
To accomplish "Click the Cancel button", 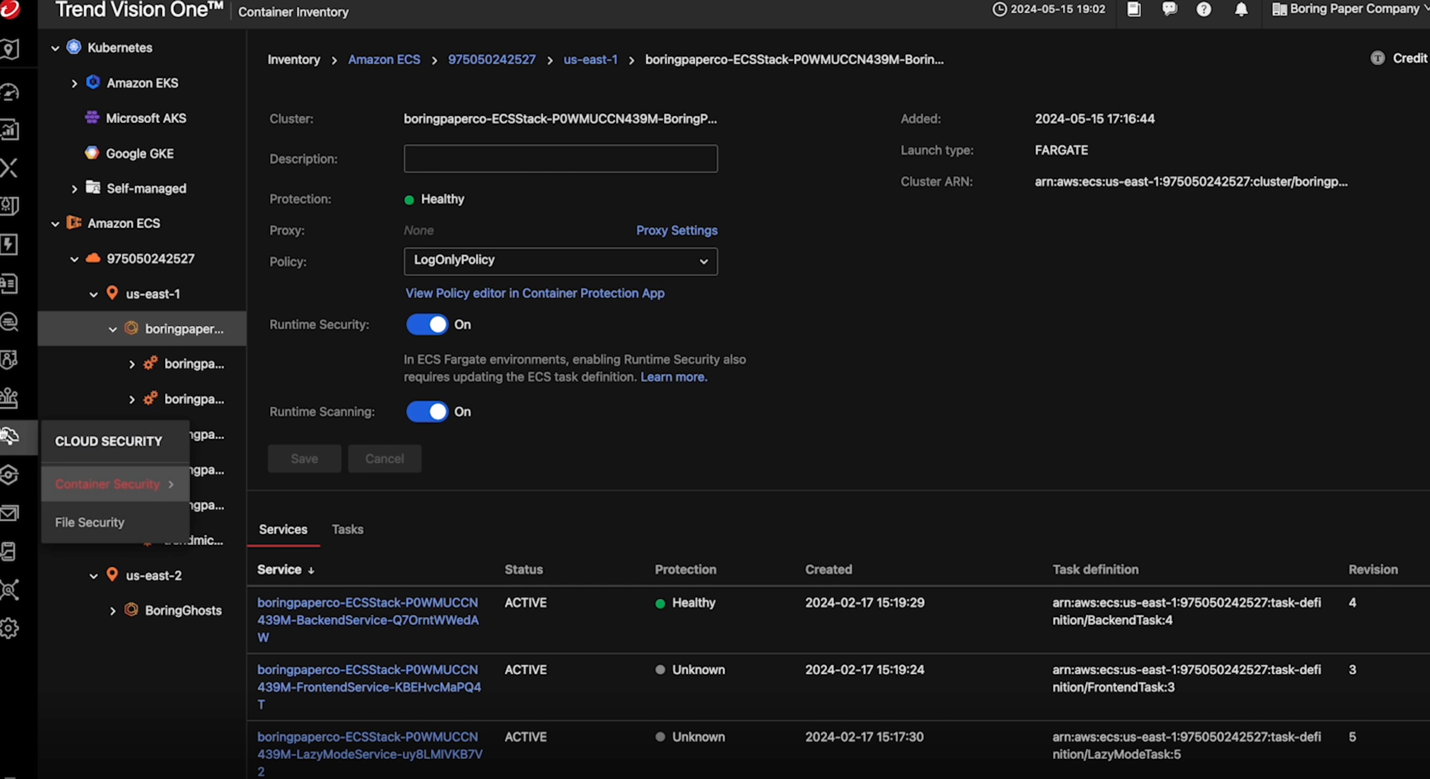I will pos(384,459).
